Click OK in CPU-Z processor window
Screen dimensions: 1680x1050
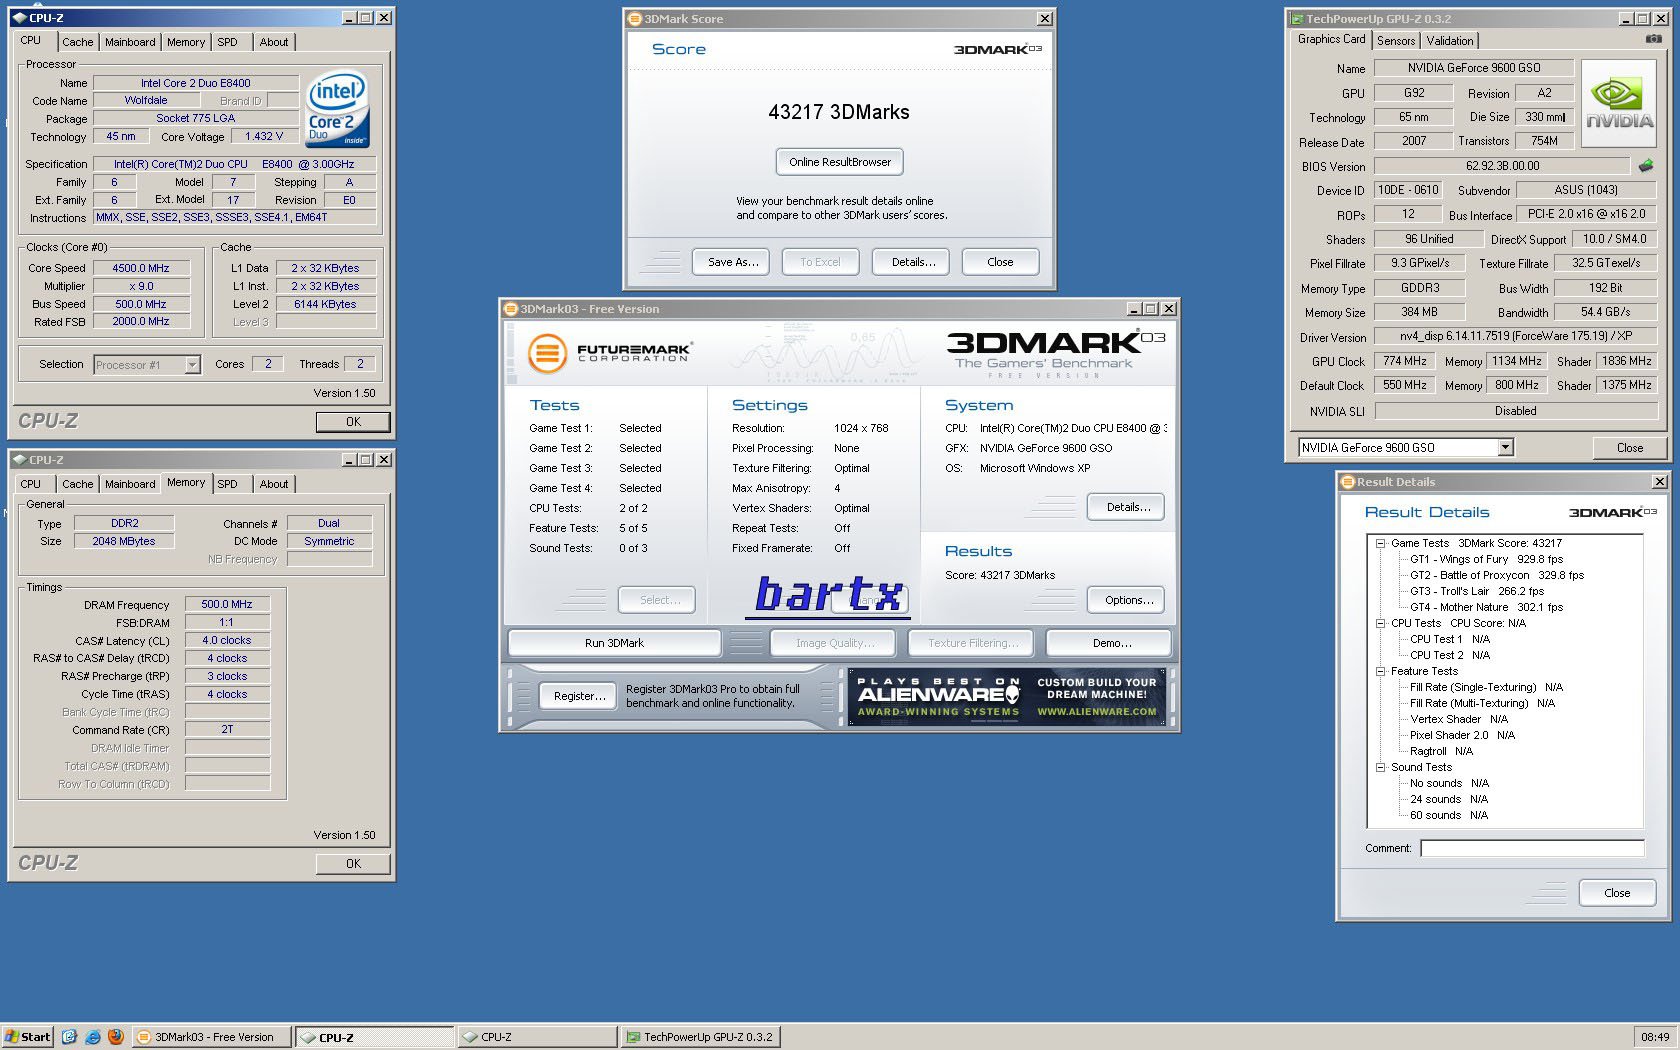(353, 422)
